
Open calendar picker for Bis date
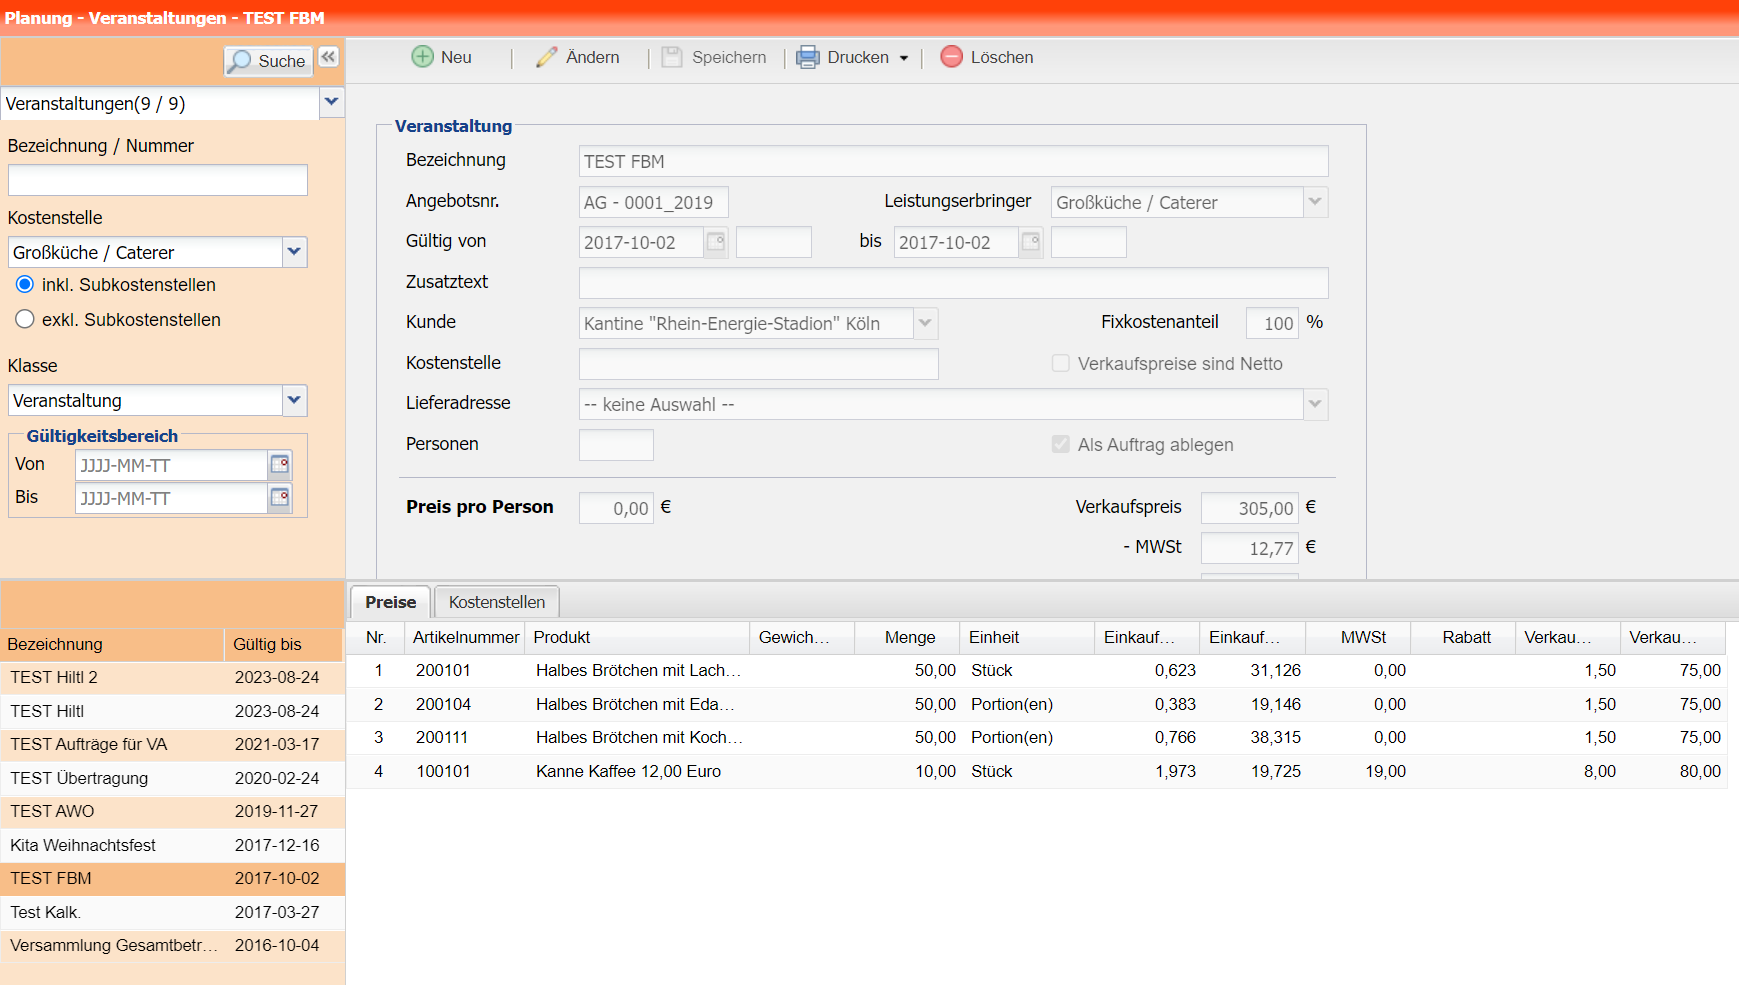[280, 497]
